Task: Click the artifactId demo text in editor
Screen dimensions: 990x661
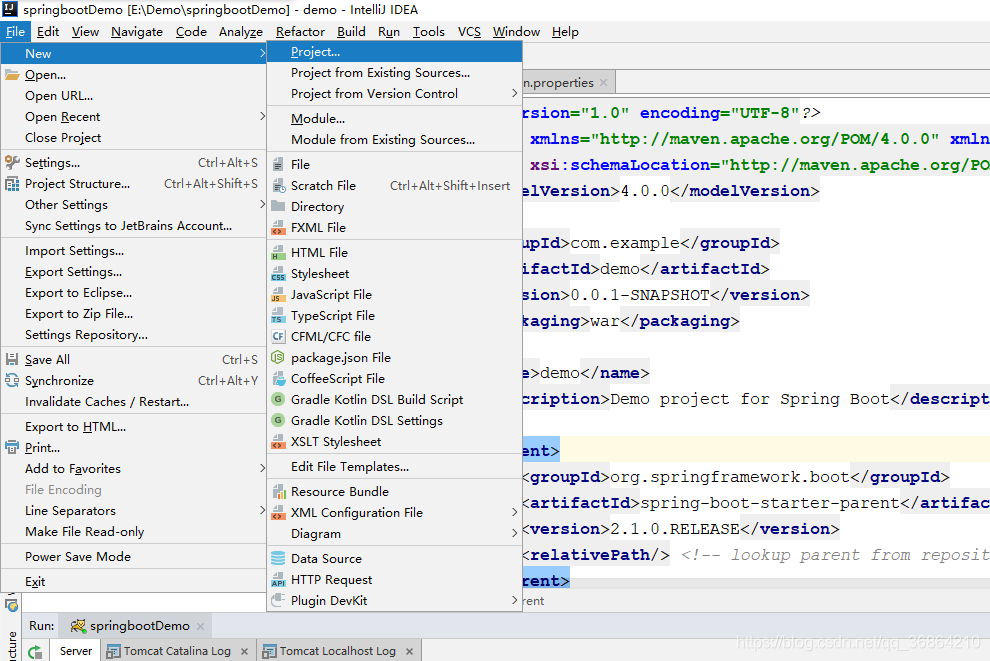Action: tap(620, 269)
